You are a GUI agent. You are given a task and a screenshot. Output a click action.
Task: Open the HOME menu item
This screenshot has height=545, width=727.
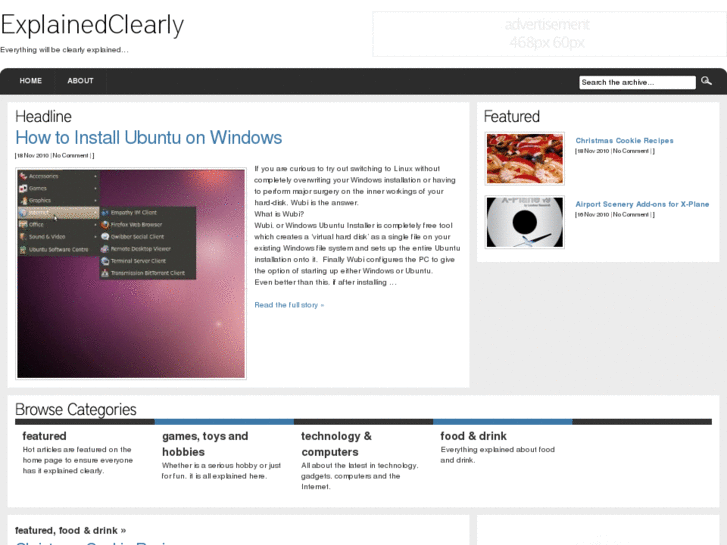[31, 81]
